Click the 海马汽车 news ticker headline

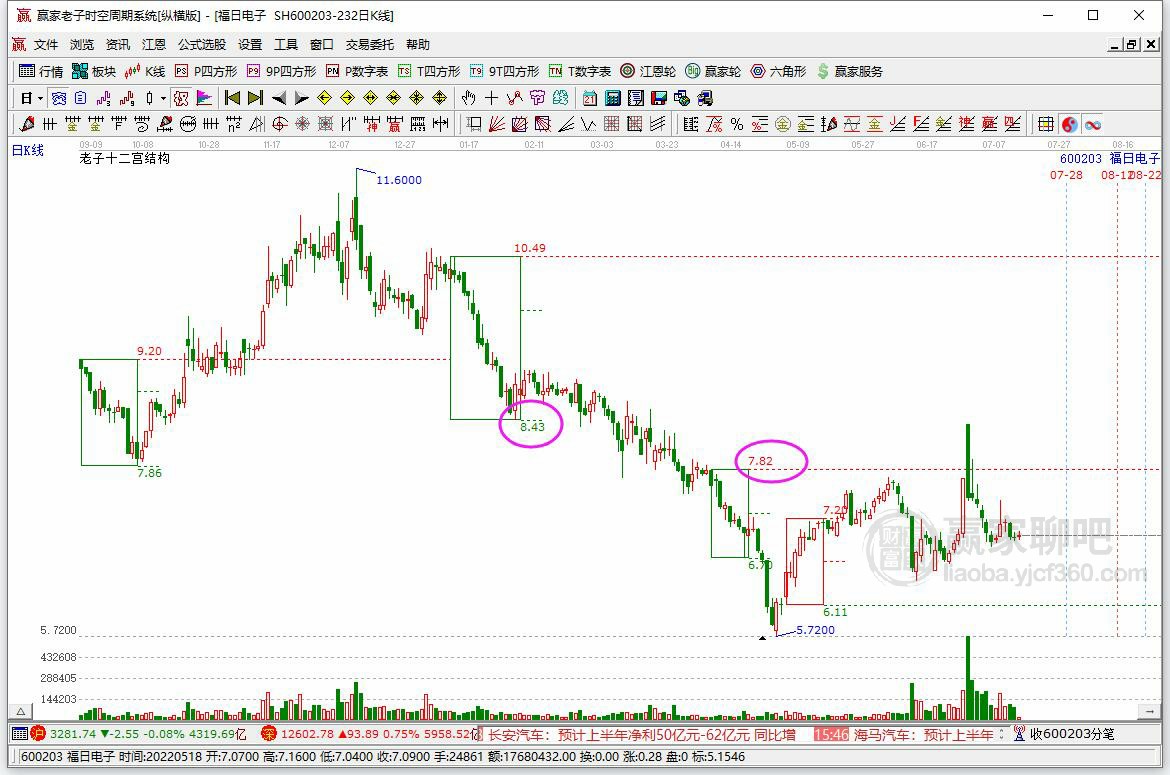point(924,735)
